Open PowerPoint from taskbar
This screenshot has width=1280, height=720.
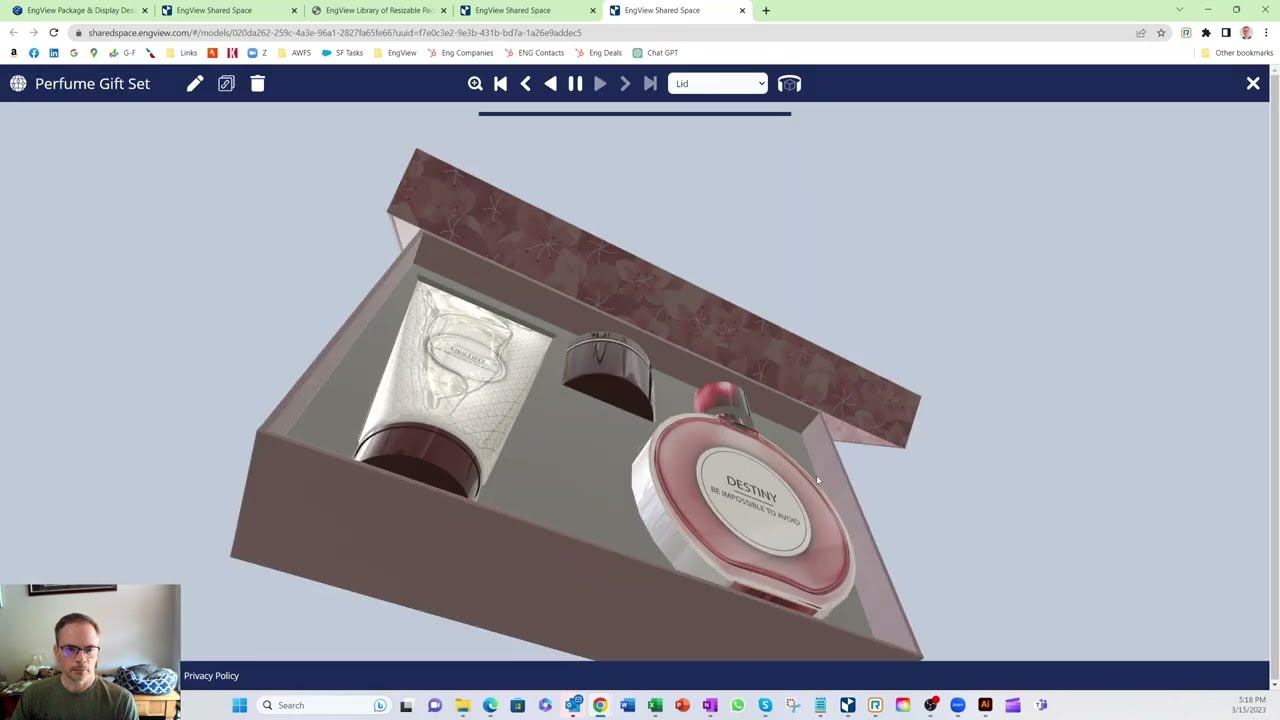pyautogui.click(x=682, y=705)
